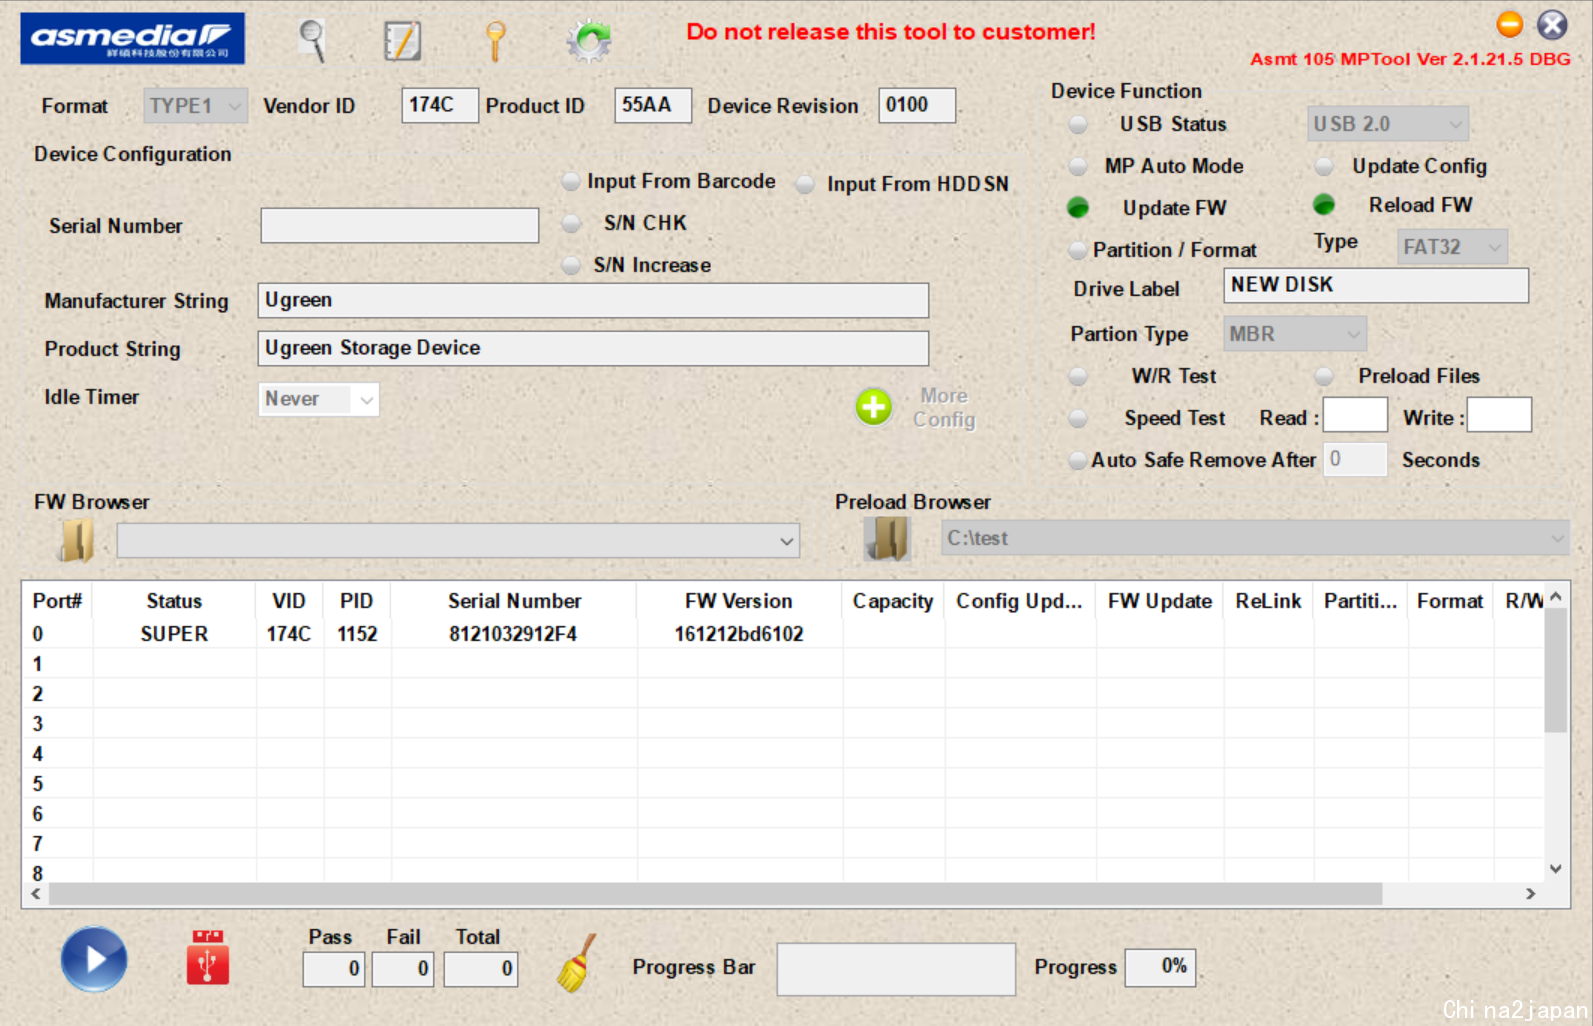This screenshot has width=1593, height=1026.
Task: Click the Capacity column header
Action: (x=893, y=601)
